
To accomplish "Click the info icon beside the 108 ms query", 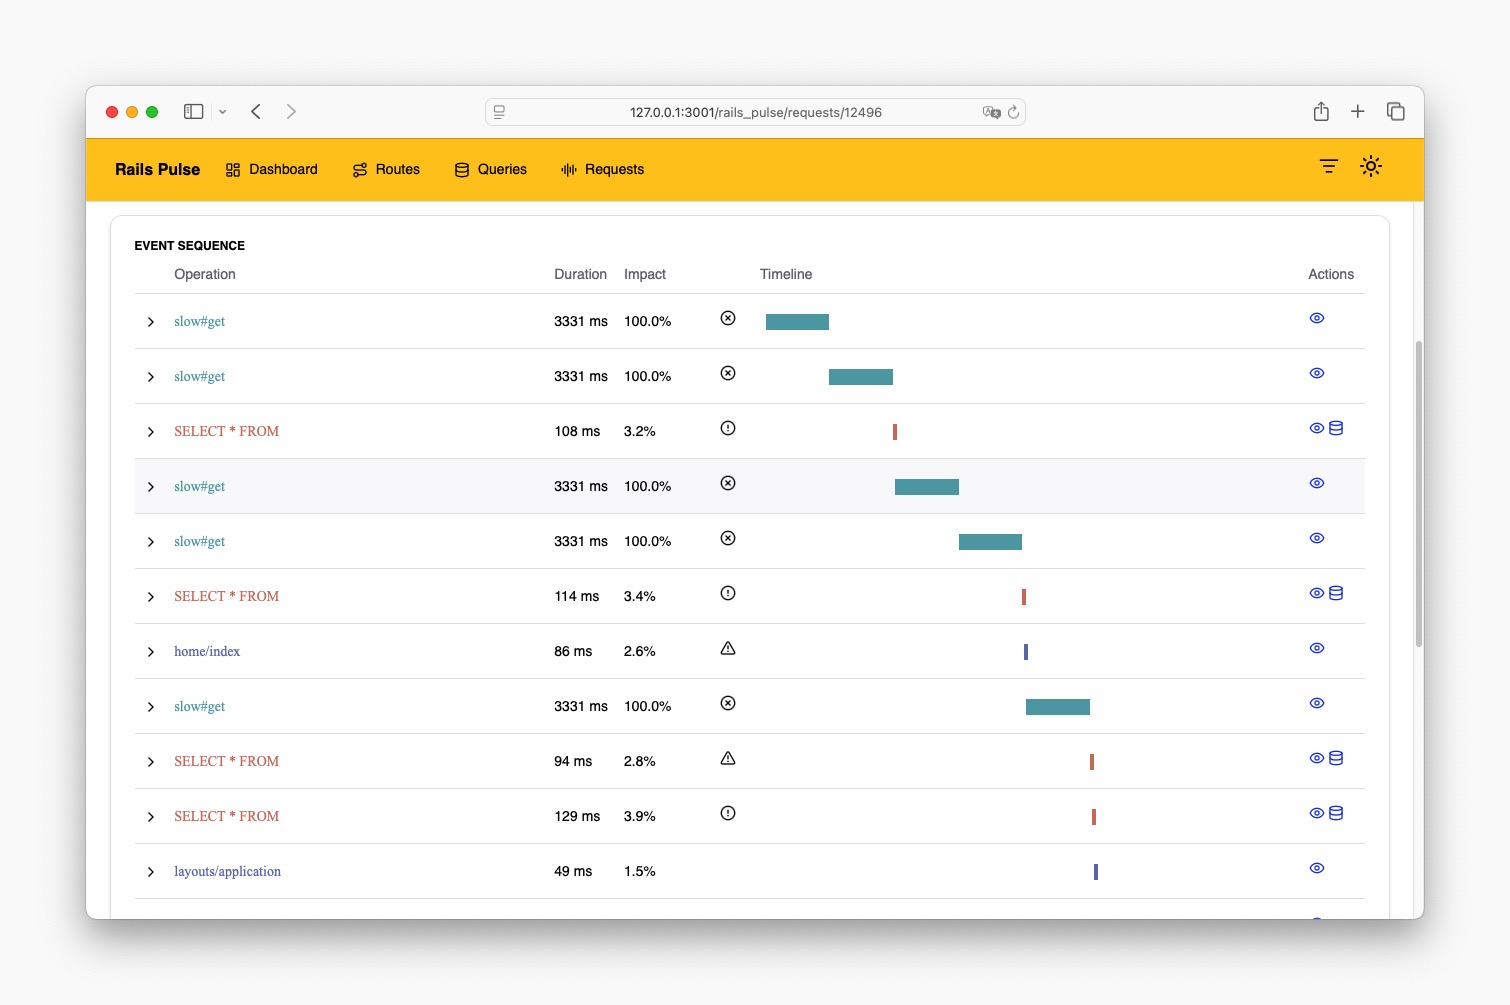I will click(727, 428).
